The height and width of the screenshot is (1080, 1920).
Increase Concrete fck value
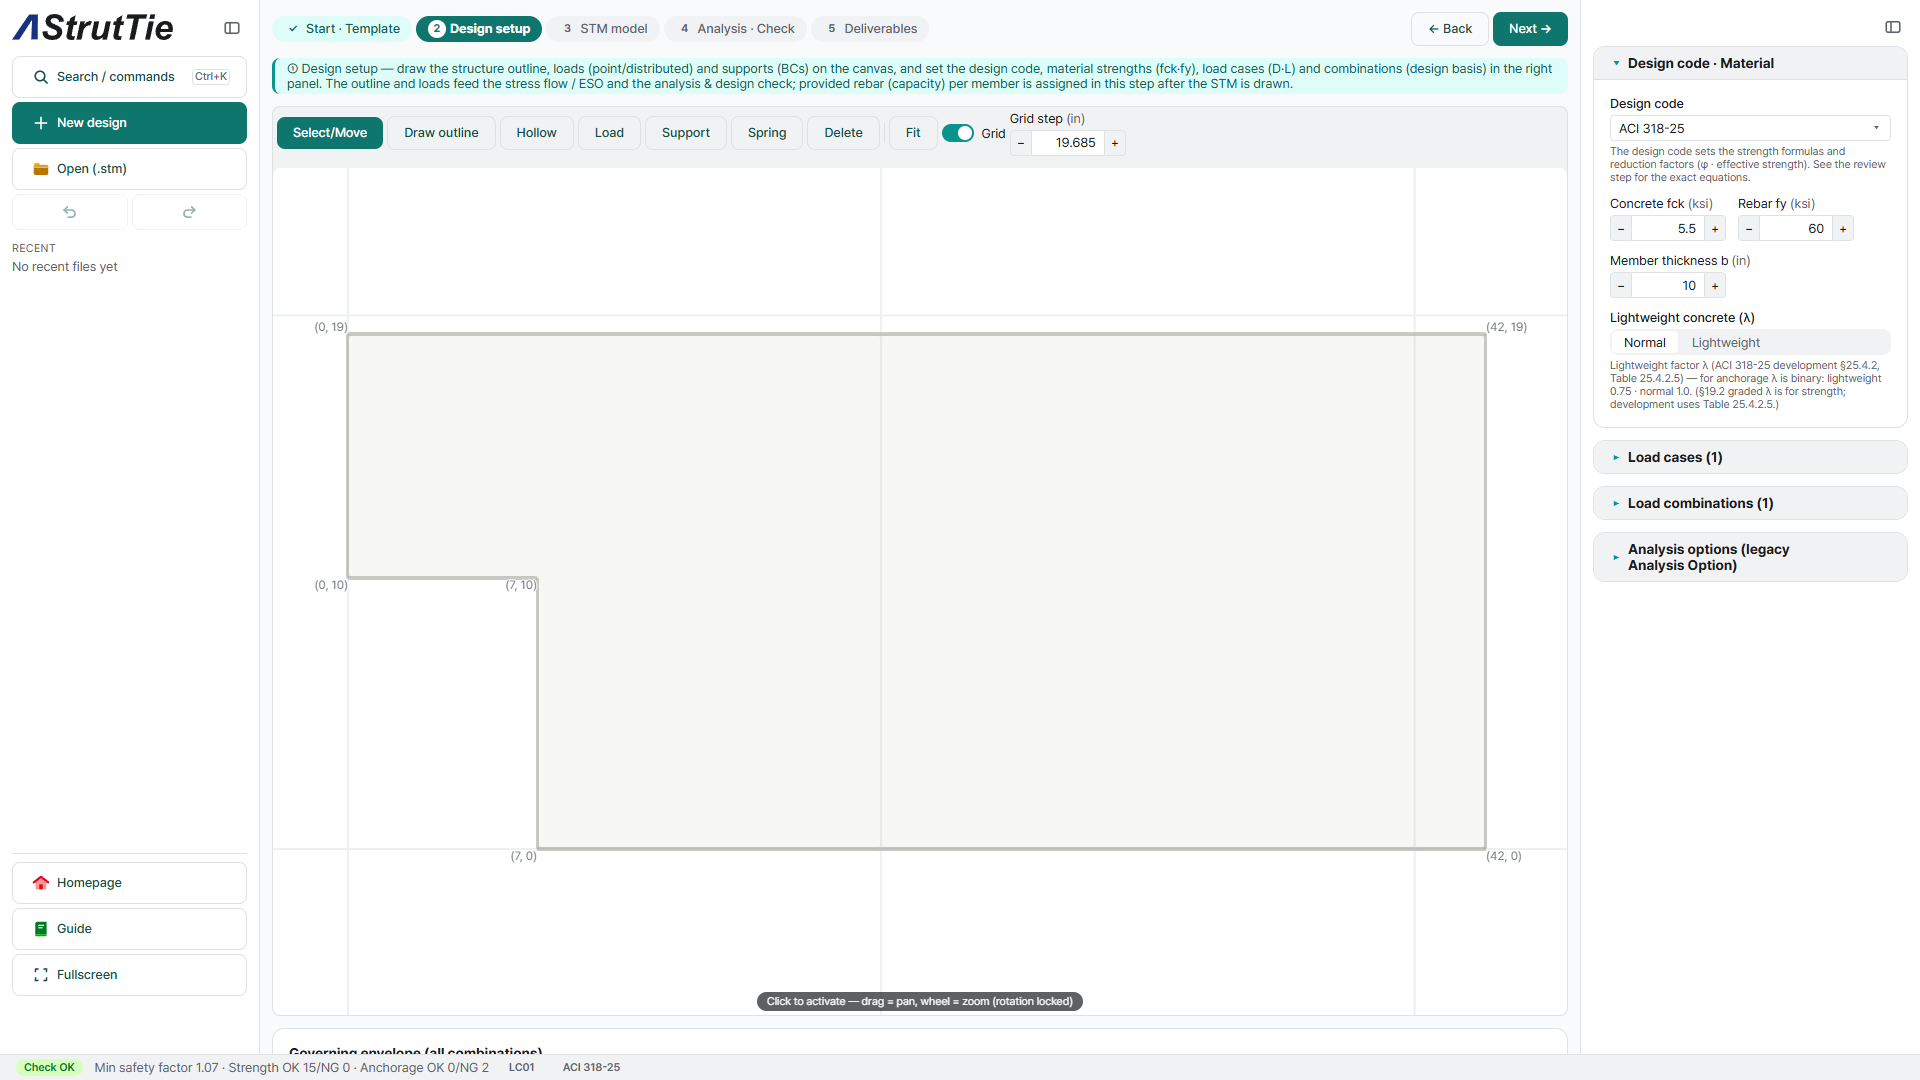(x=1715, y=229)
